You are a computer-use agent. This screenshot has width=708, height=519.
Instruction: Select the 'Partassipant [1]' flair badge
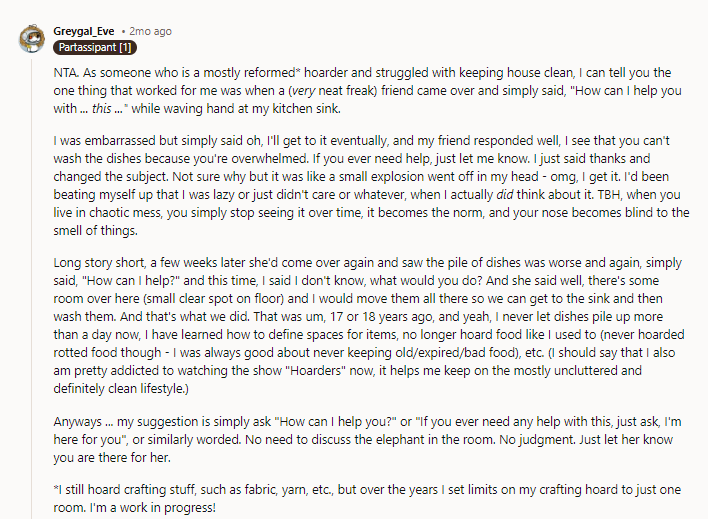click(x=95, y=47)
